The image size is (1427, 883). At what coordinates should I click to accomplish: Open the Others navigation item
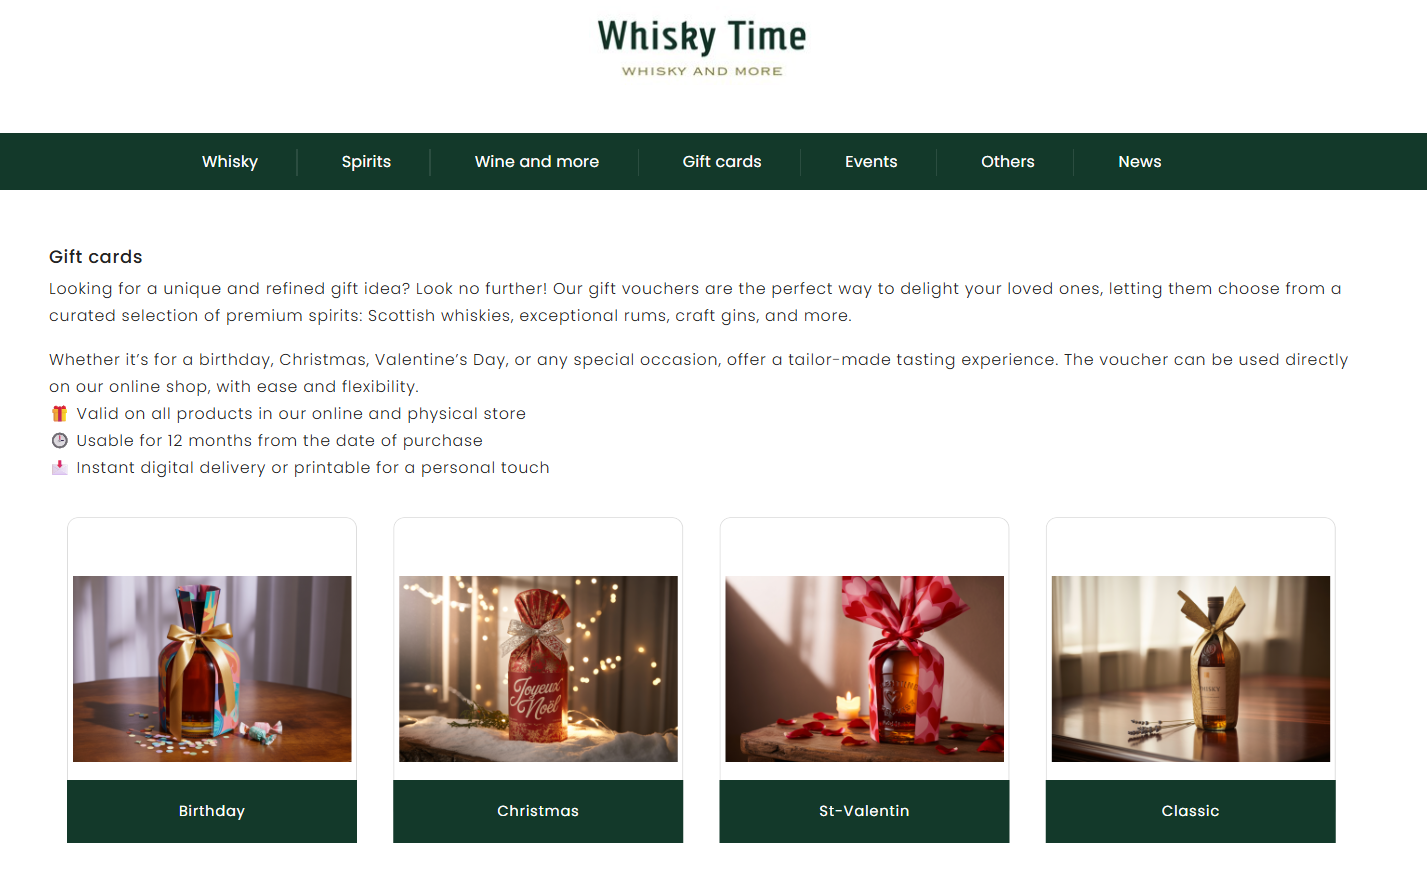1008,162
